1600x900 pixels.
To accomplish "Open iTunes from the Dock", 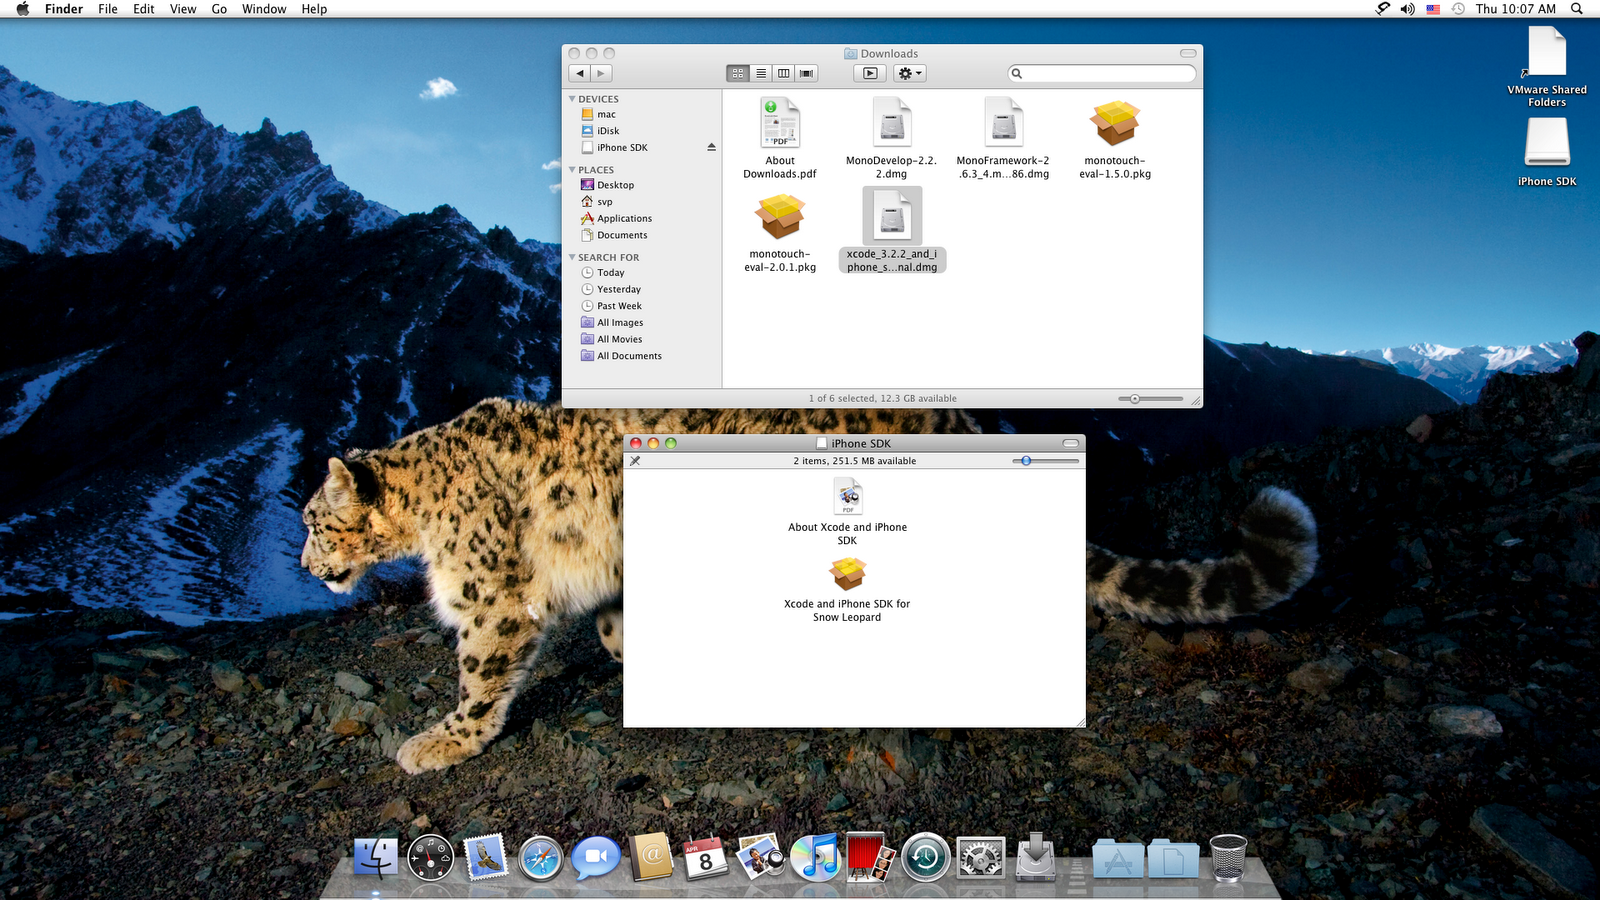I will [816, 858].
